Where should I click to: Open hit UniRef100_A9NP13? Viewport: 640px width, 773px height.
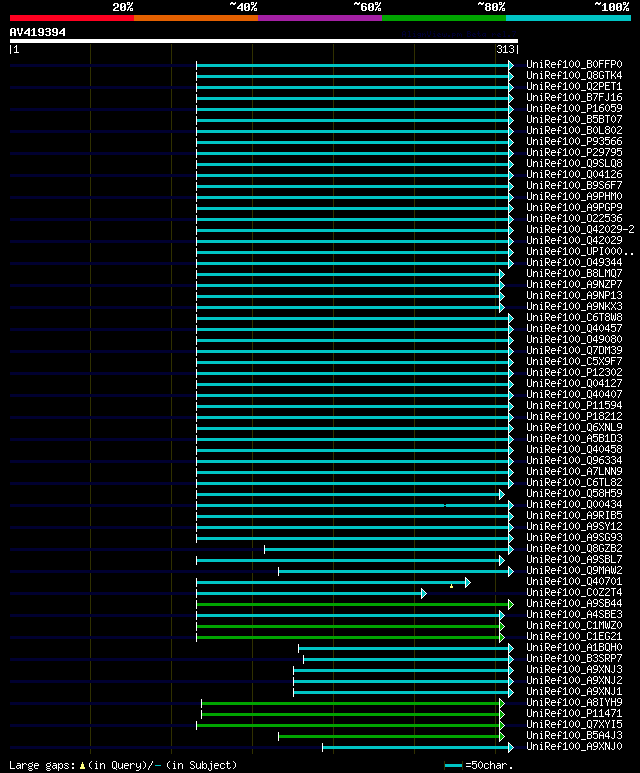pos(574,295)
